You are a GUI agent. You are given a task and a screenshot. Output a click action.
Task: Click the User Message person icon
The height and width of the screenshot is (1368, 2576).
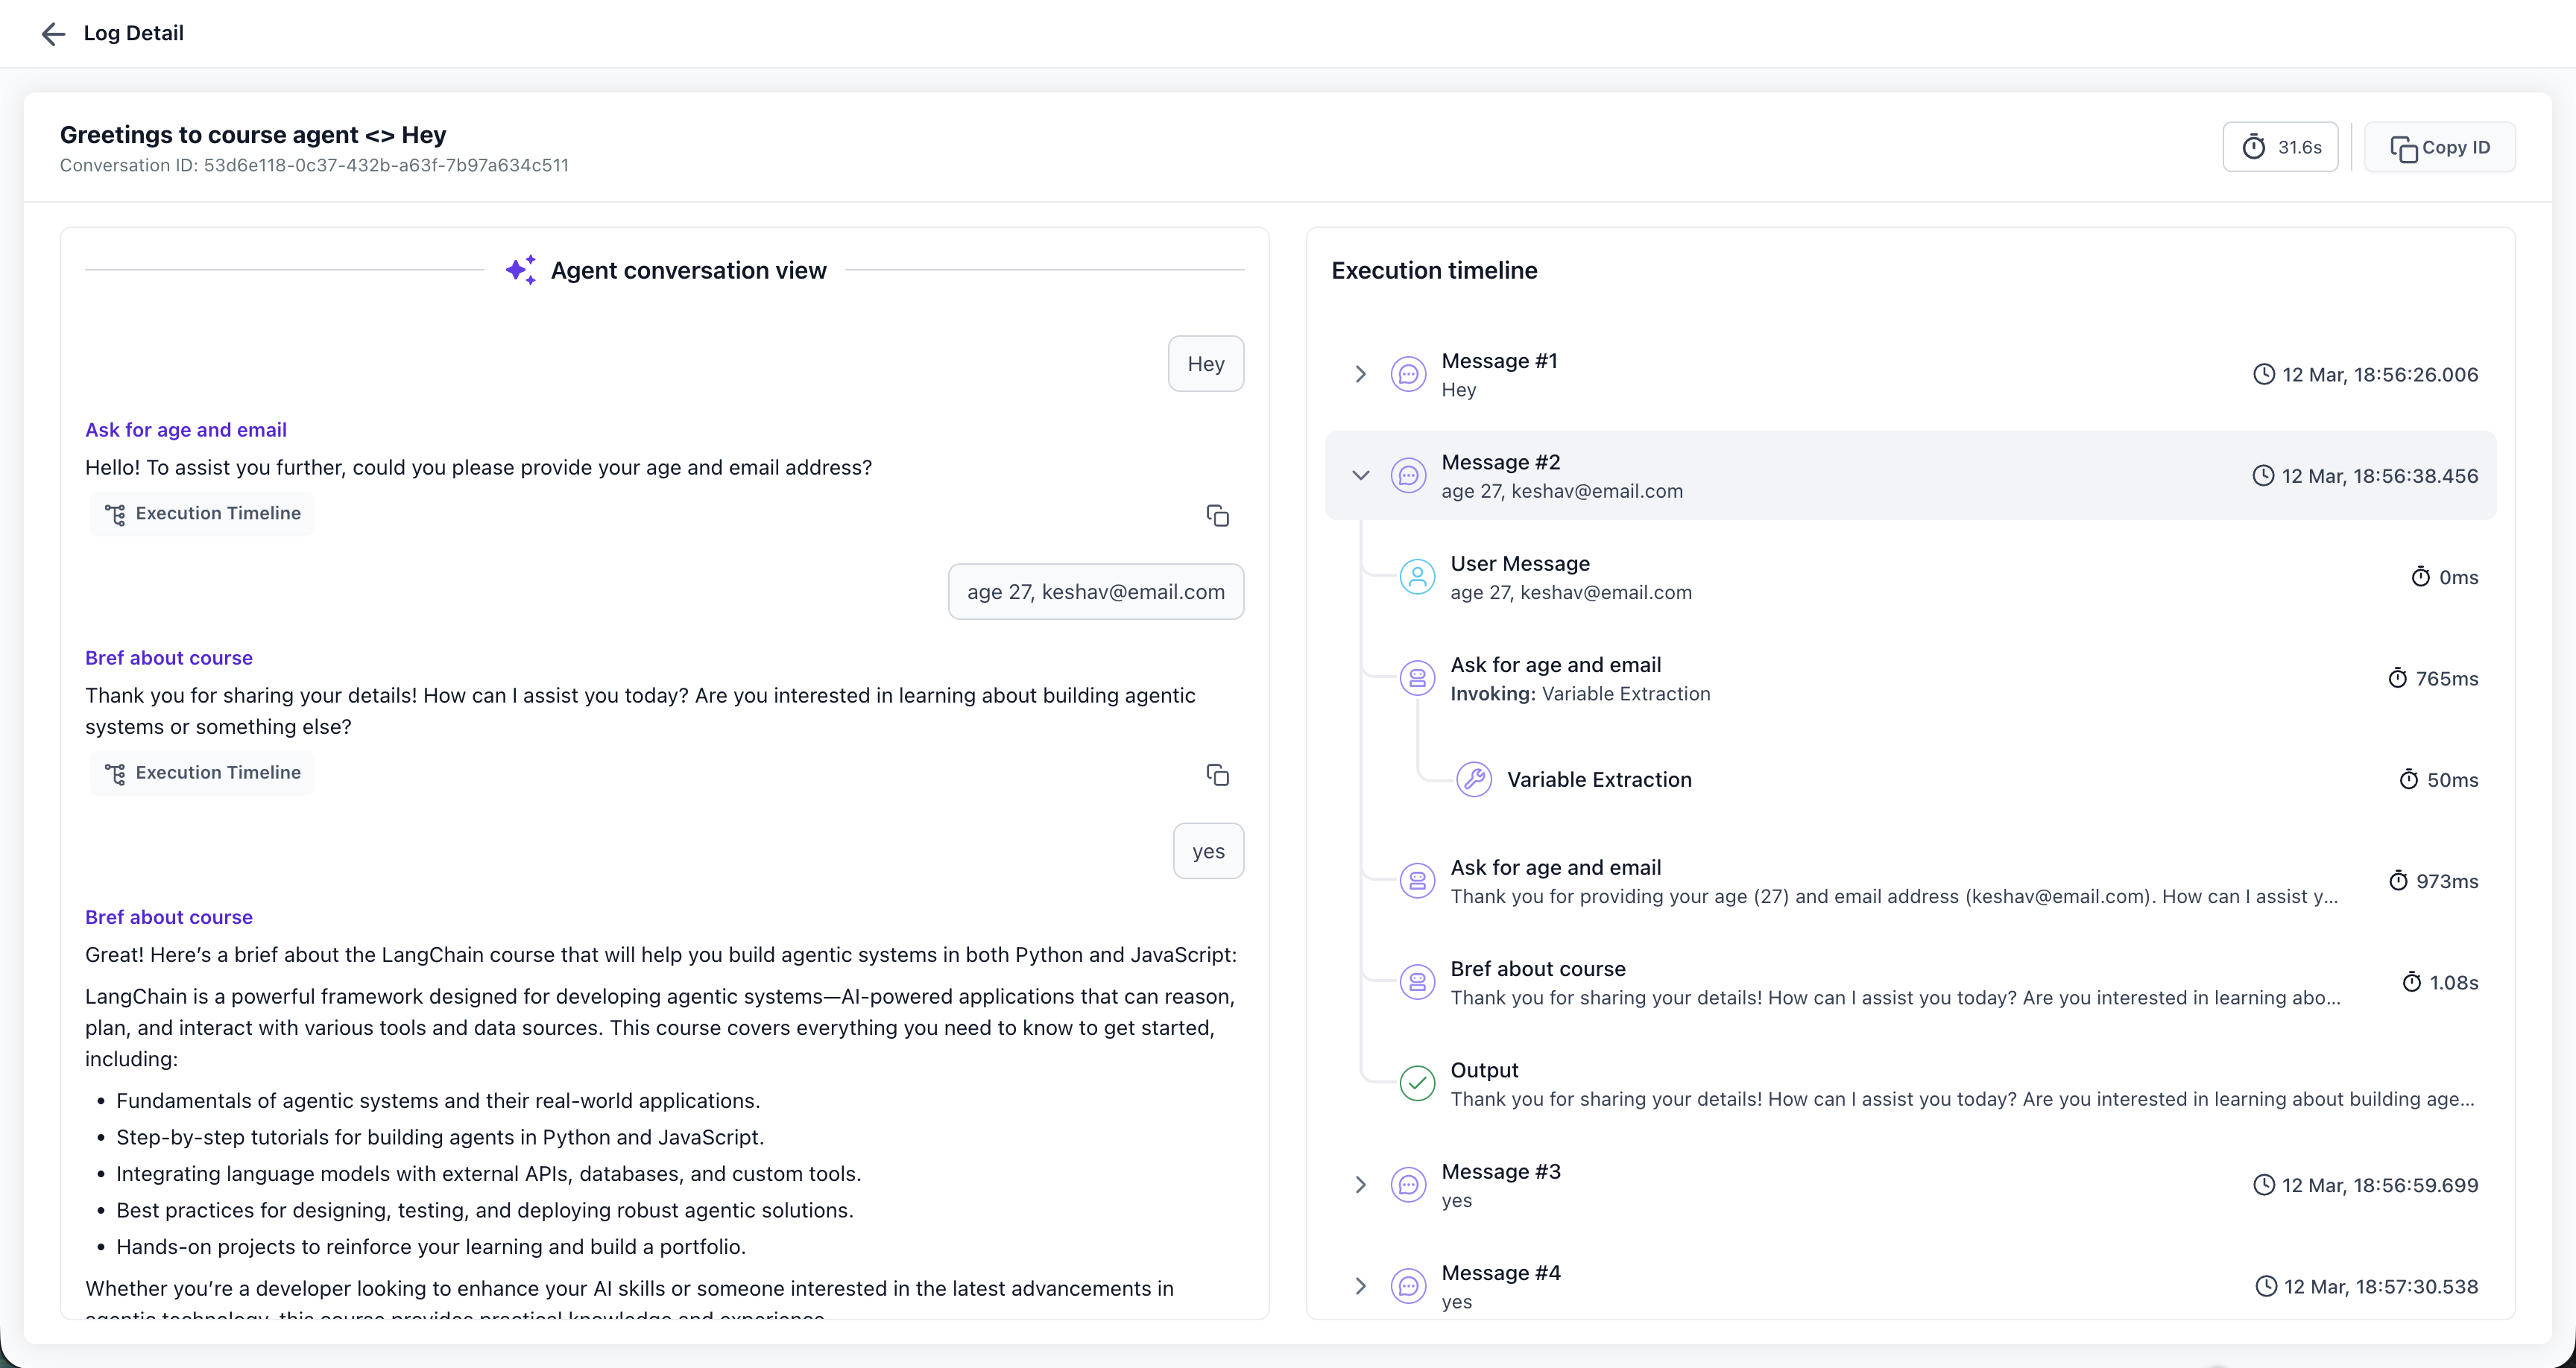click(x=1416, y=577)
